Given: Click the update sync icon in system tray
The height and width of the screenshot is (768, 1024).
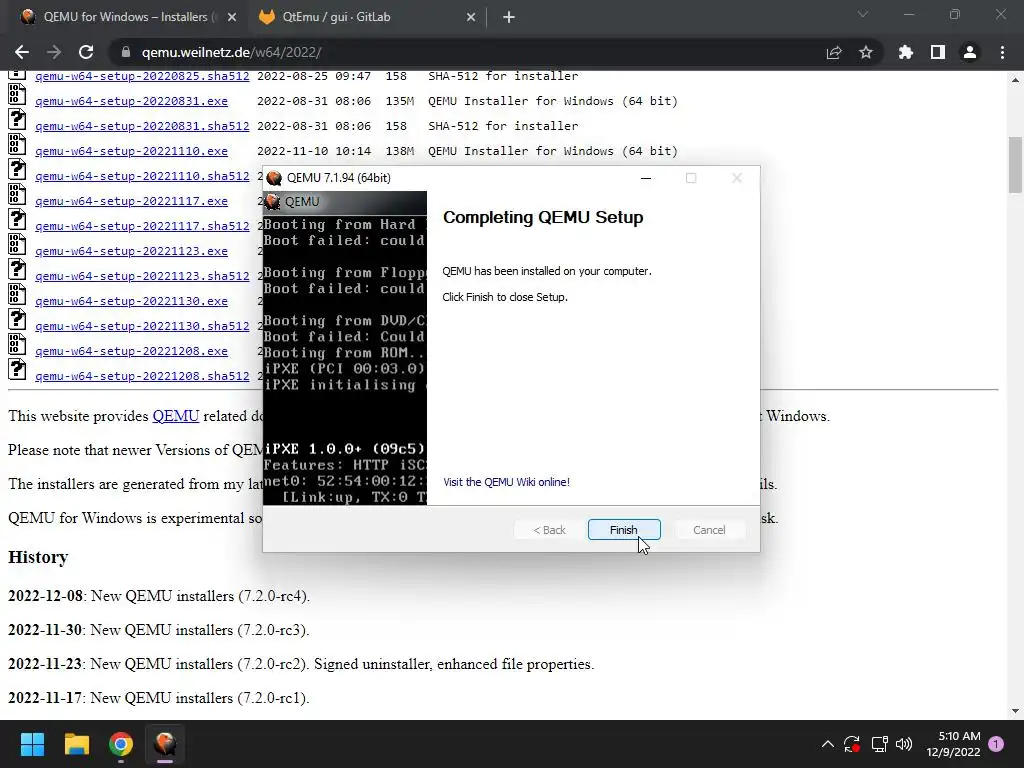Looking at the screenshot, I should [x=852, y=744].
